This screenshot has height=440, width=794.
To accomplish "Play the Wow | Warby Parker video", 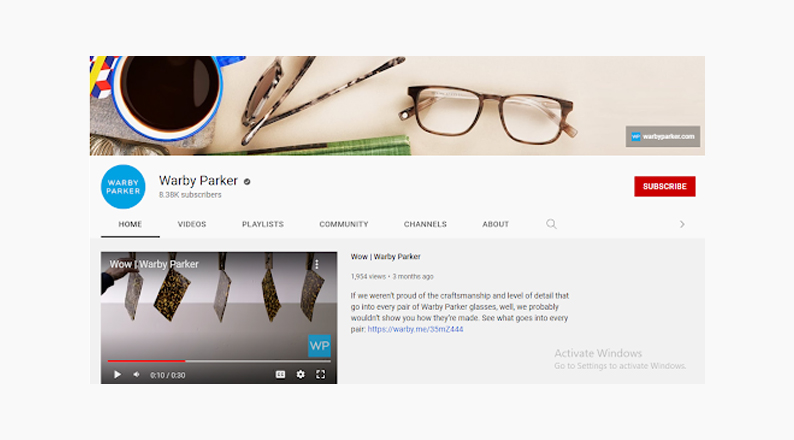I will click(117, 375).
